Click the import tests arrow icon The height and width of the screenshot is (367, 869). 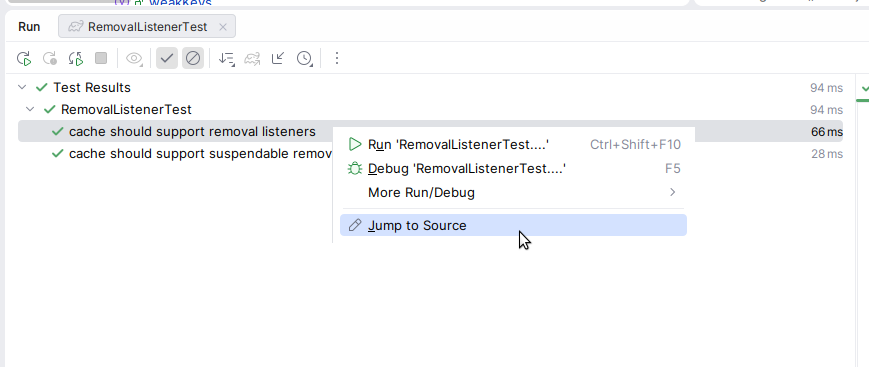pyautogui.click(x=278, y=58)
